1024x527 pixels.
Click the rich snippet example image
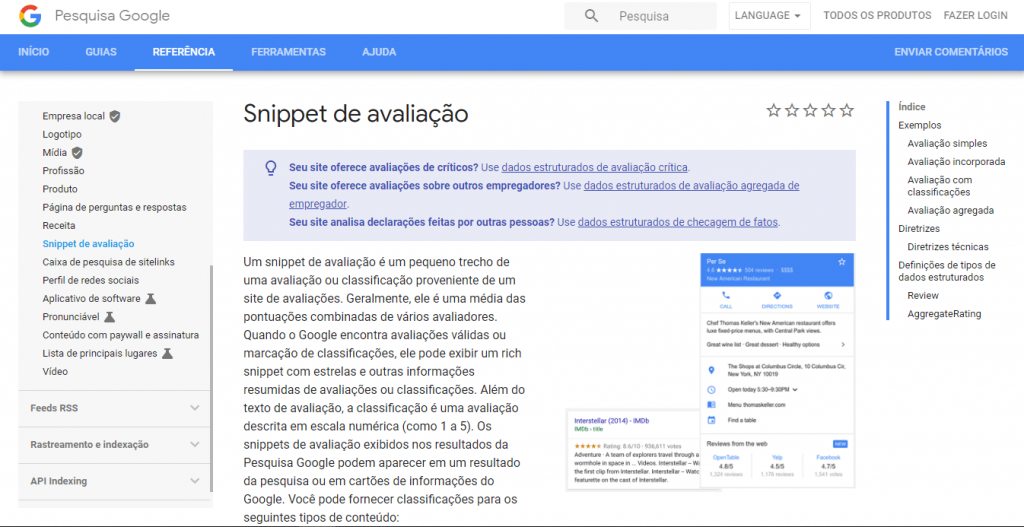coord(711,372)
